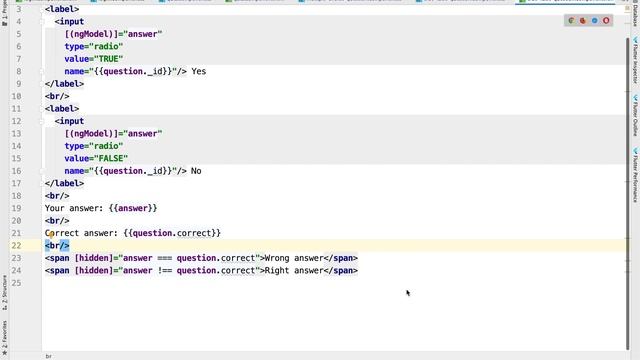Screen dimensions: 640x360
Task: Click closing </label> tag on line 9
Action: click(64, 84)
